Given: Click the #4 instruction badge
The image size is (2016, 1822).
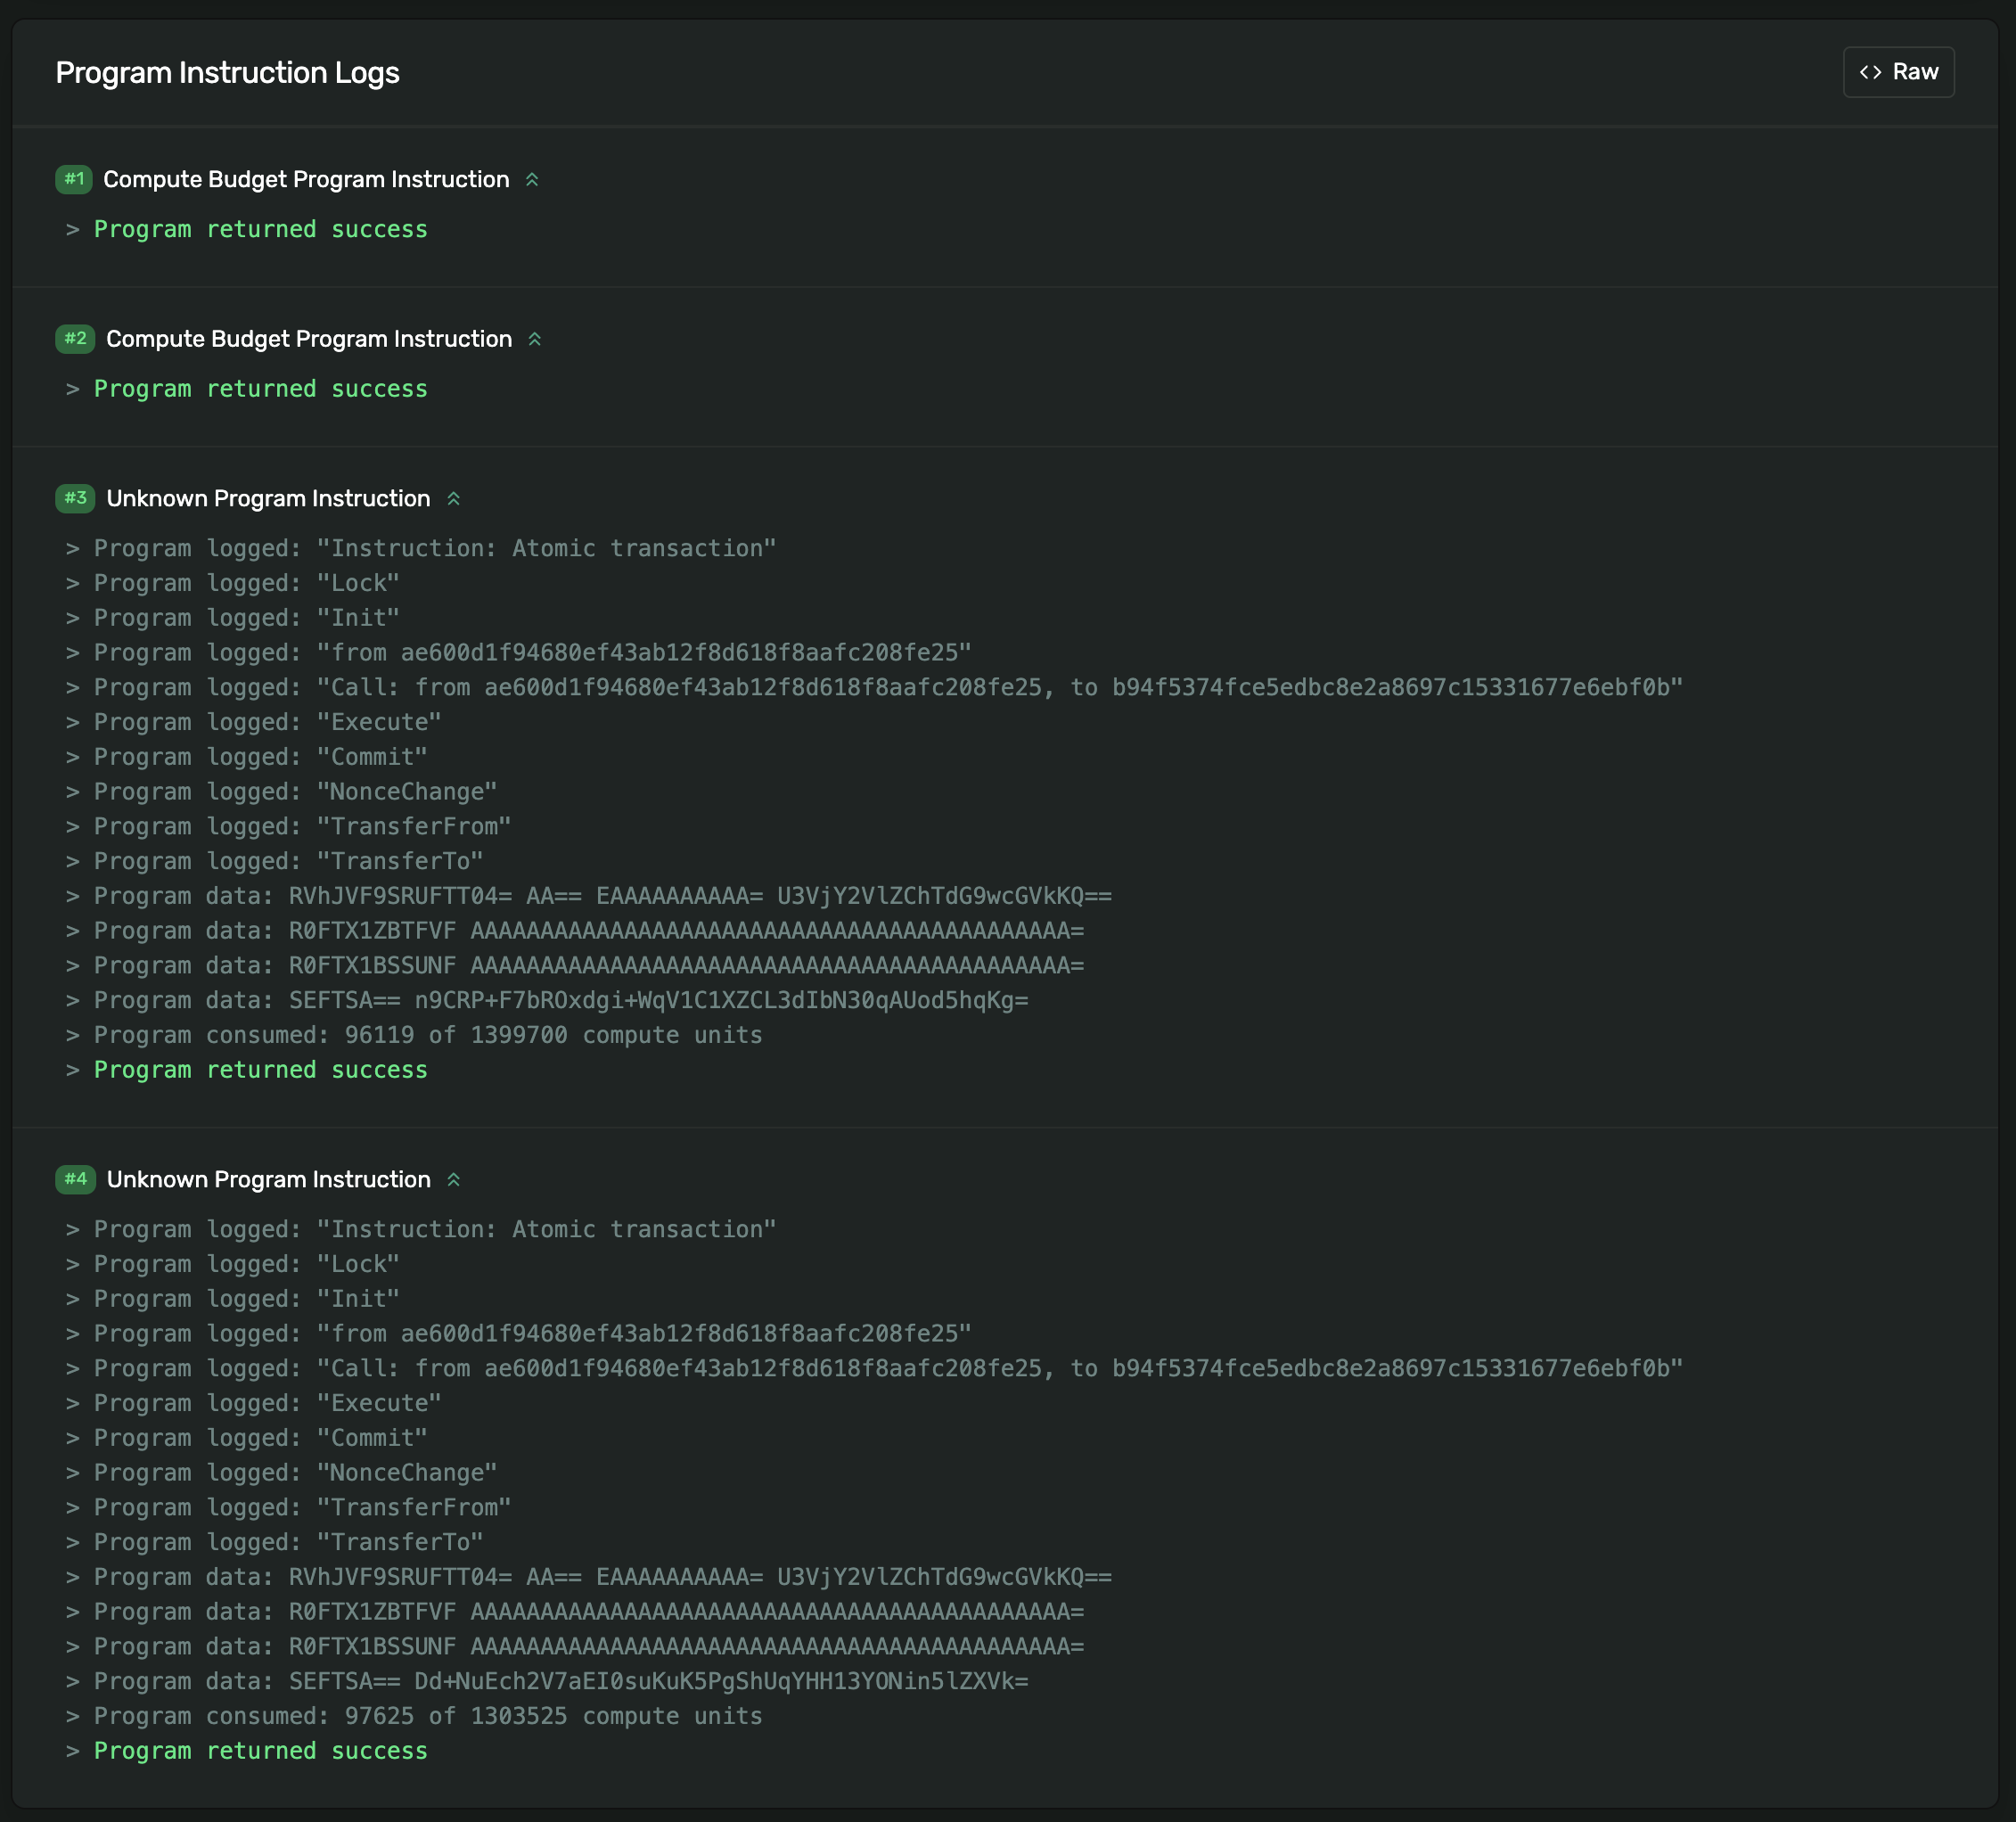Looking at the screenshot, I should [x=75, y=1179].
